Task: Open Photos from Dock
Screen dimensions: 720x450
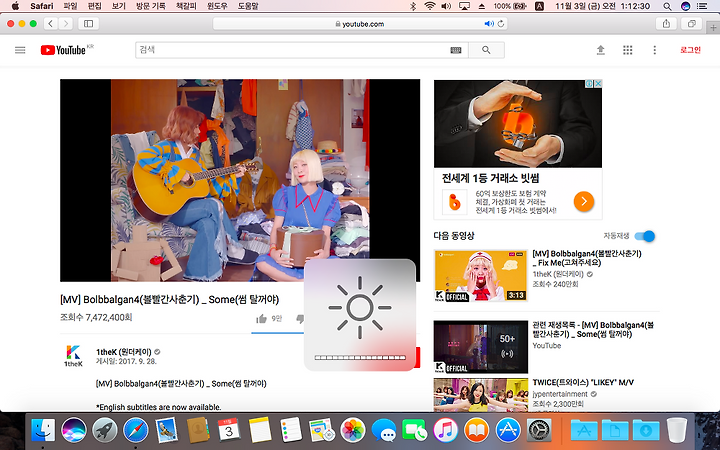Action: pyautogui.click(x=353, y=430)
